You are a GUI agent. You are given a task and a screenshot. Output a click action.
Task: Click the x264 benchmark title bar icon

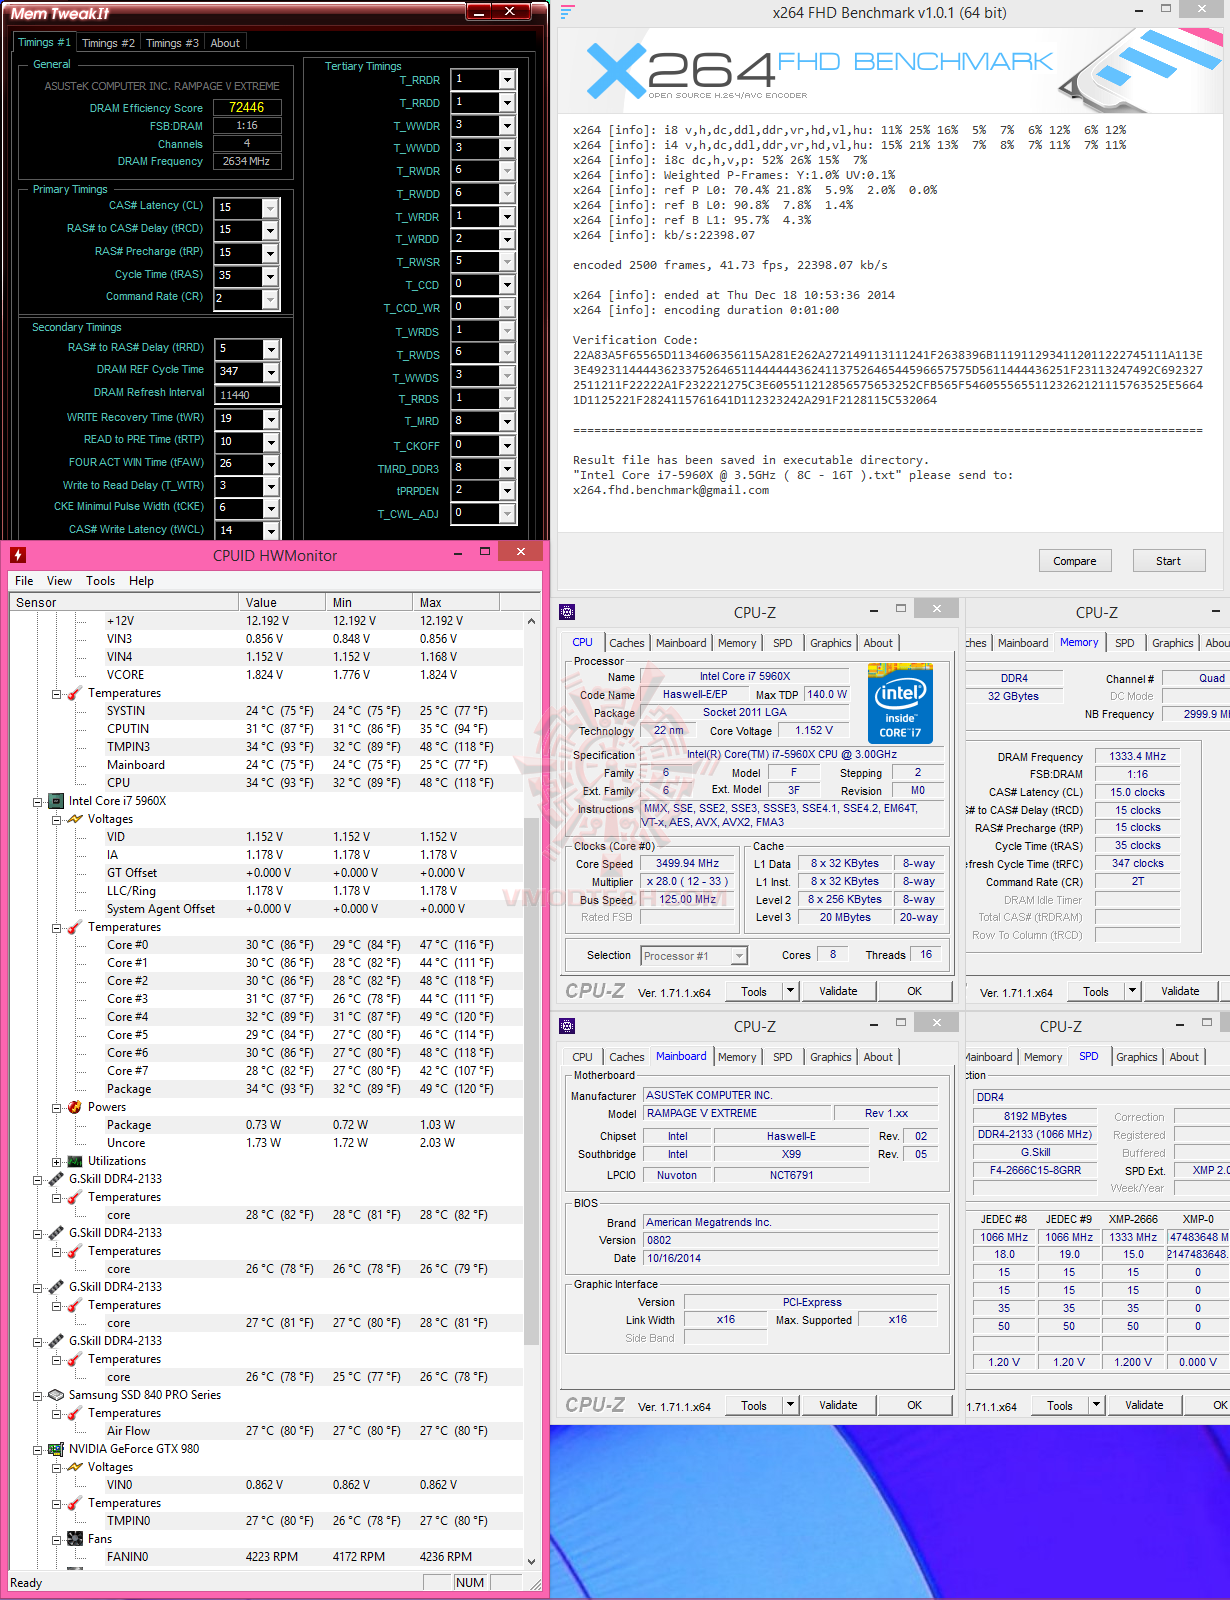(x=568, y=13)
